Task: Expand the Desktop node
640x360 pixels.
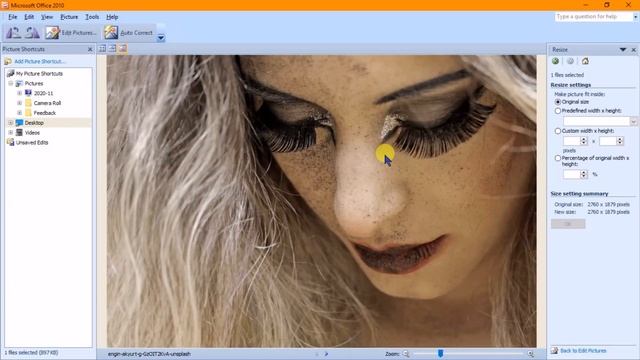Action: pos(11,122)
